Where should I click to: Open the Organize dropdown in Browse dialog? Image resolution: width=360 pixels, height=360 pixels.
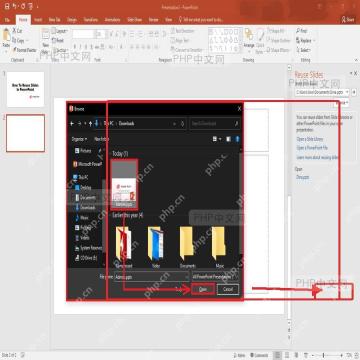79,139
